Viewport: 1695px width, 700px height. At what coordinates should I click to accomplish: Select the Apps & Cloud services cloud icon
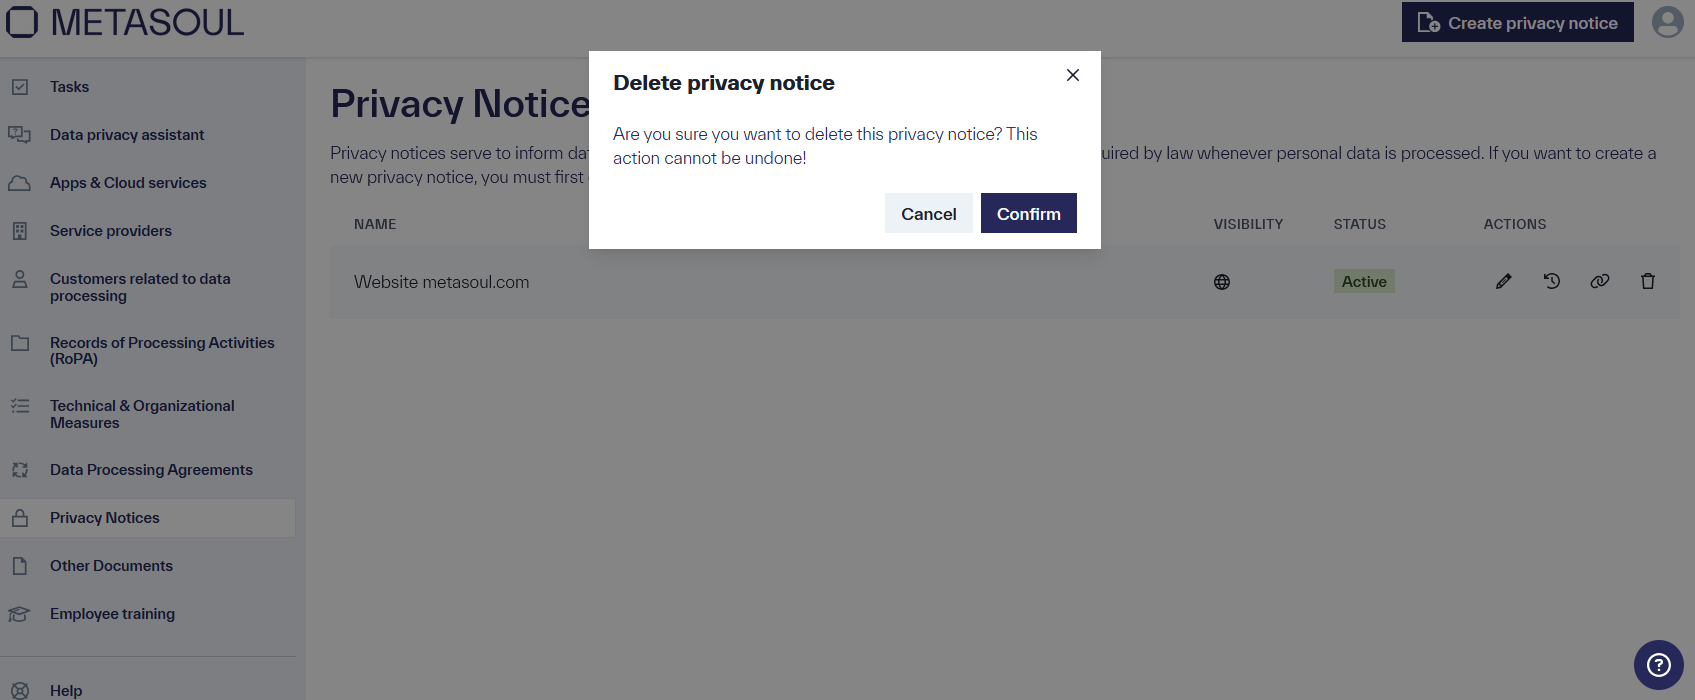pos(21,182)
